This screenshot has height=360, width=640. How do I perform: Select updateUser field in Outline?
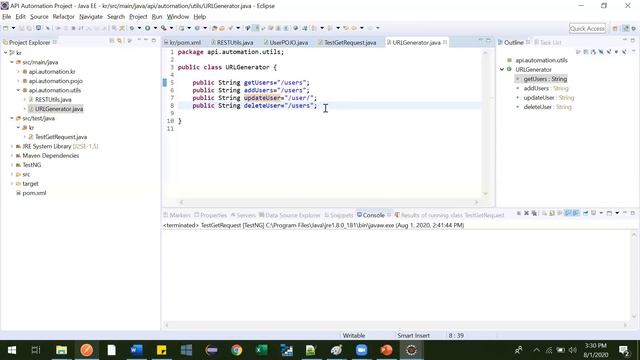pyautogui.click(x=549, y=98)
